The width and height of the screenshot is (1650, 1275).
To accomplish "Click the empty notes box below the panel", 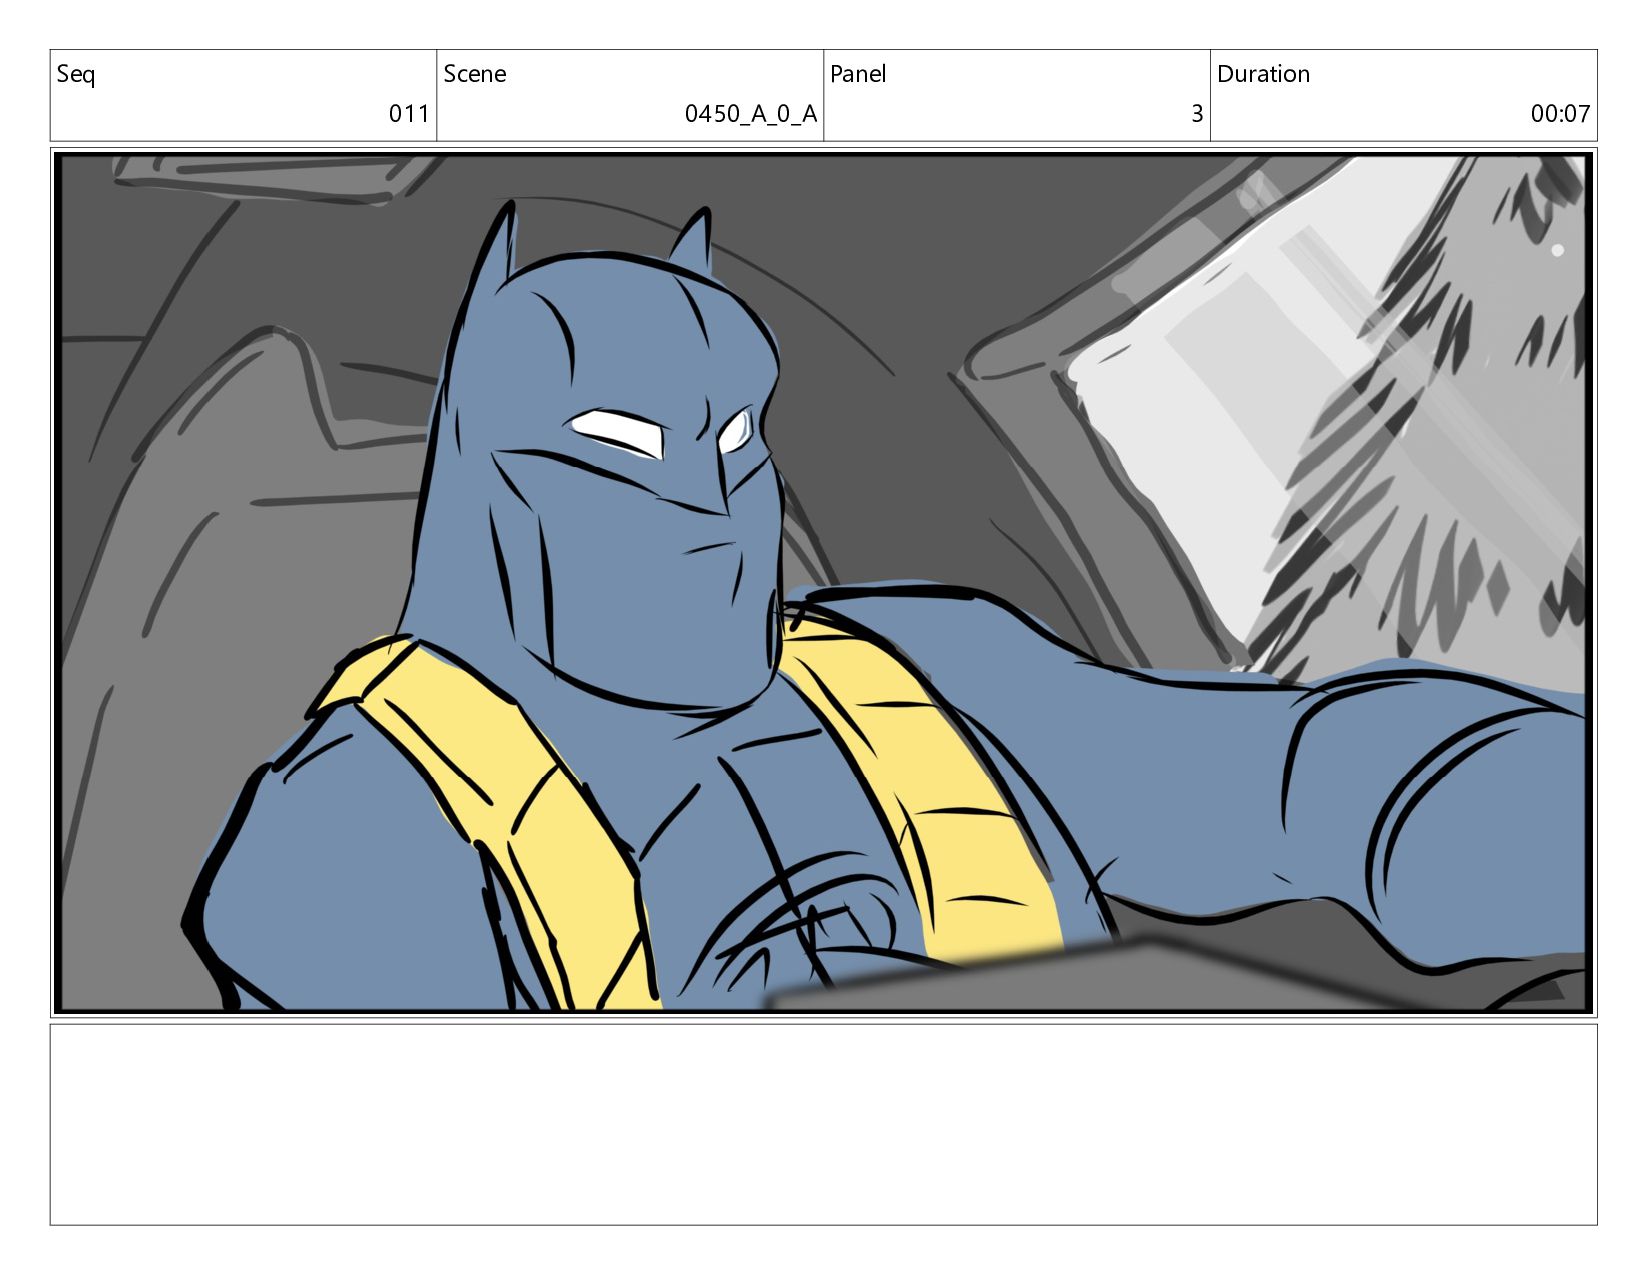I will coord(823,1124).
